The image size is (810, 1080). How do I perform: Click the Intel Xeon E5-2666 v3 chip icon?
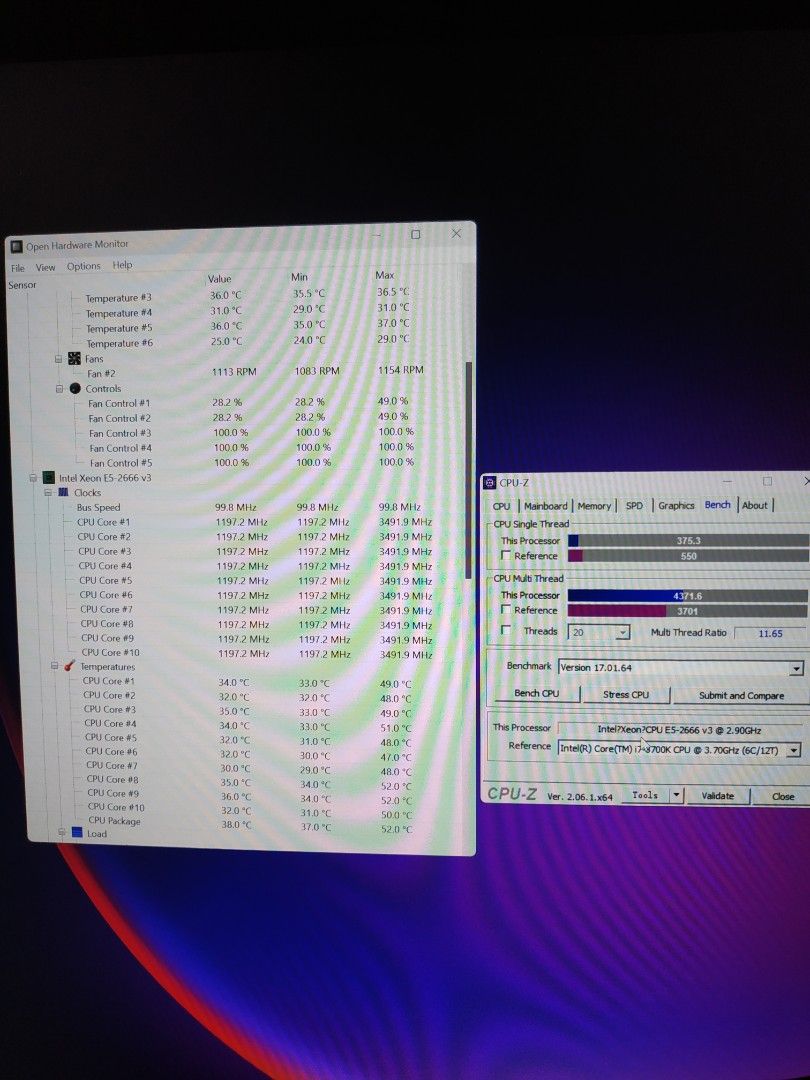48,477
